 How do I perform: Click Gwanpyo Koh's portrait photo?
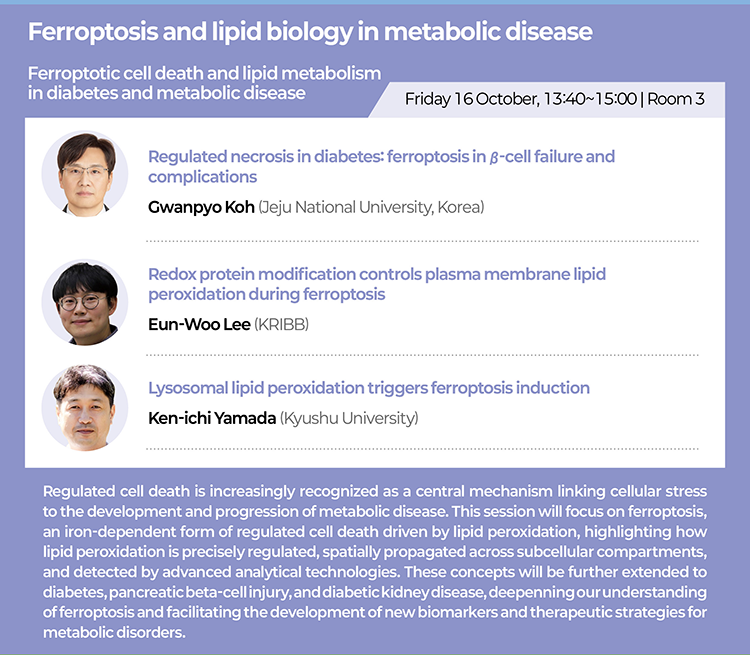pyautogui.click(x=85, y=174)
